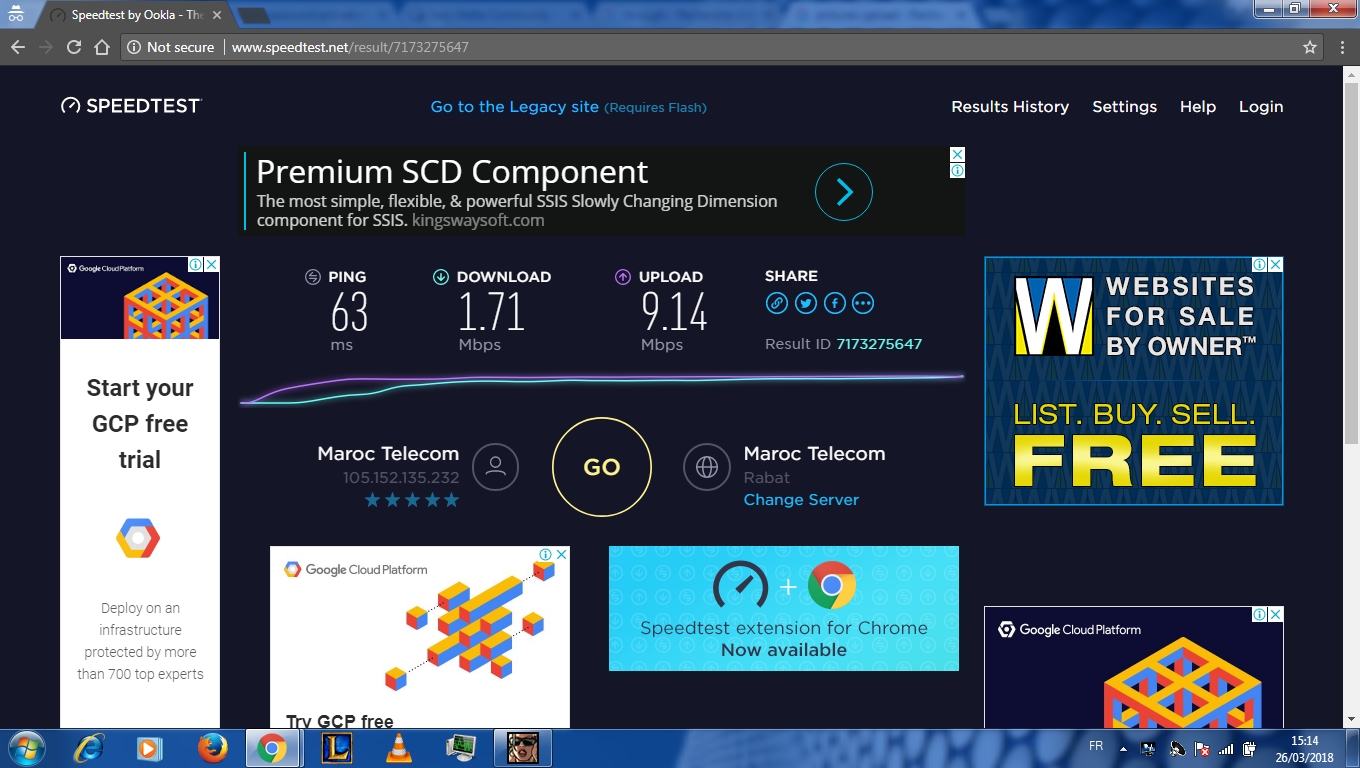Open the monitor app on taskbar
1360x768 pixels.
click(461, 748)
